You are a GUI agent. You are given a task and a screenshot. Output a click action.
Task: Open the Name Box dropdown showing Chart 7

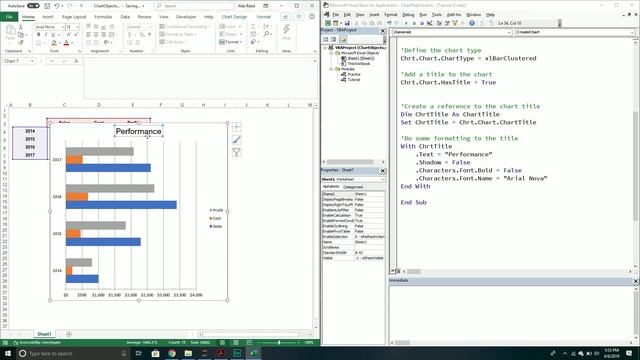coord(32,61)
